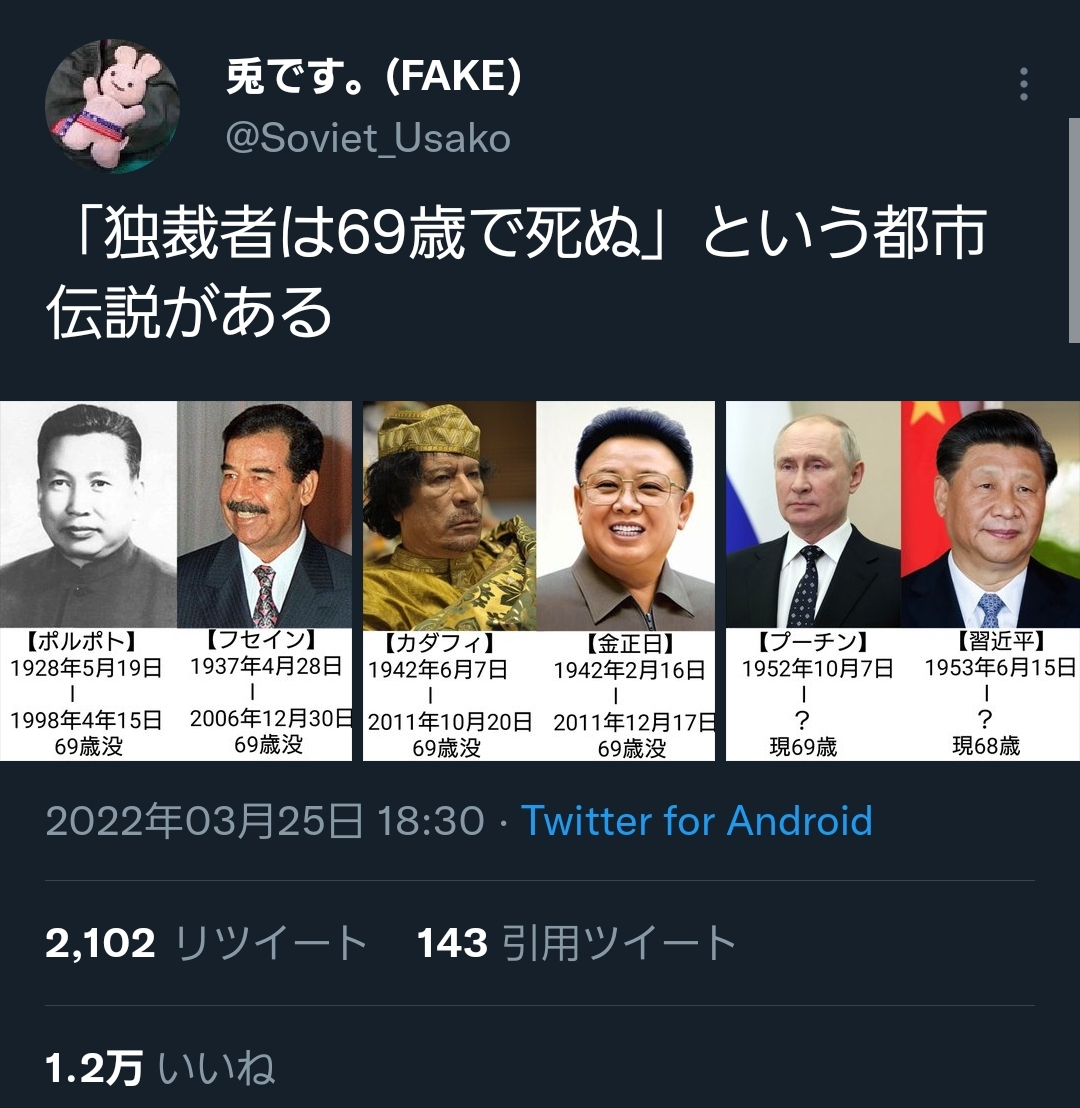1080x1108 pixels.
Task: Click the vertical scrollbar on the right edge
Action: pyautogui.click(x=1074, y=230)
